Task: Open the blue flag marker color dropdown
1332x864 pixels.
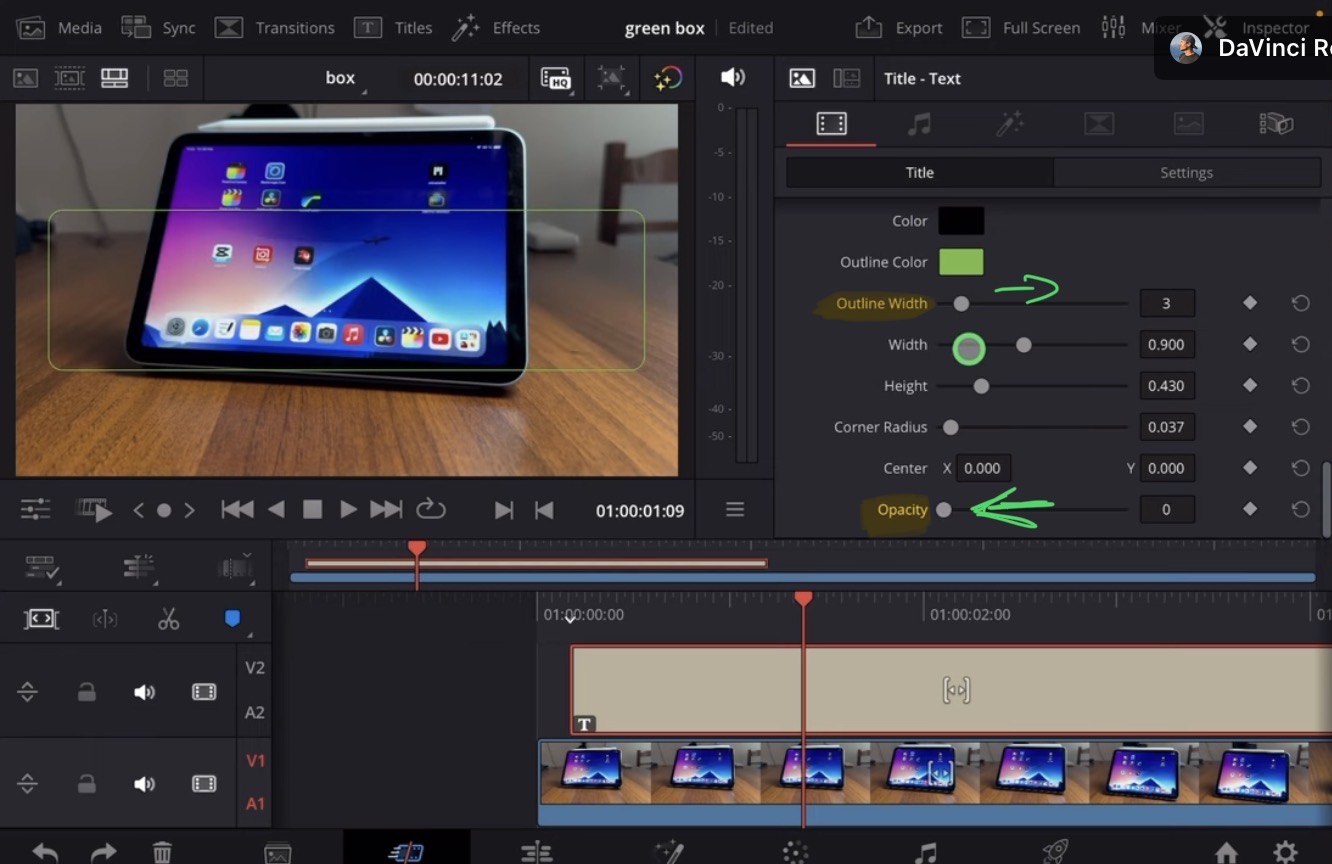Action: (233, 620)
